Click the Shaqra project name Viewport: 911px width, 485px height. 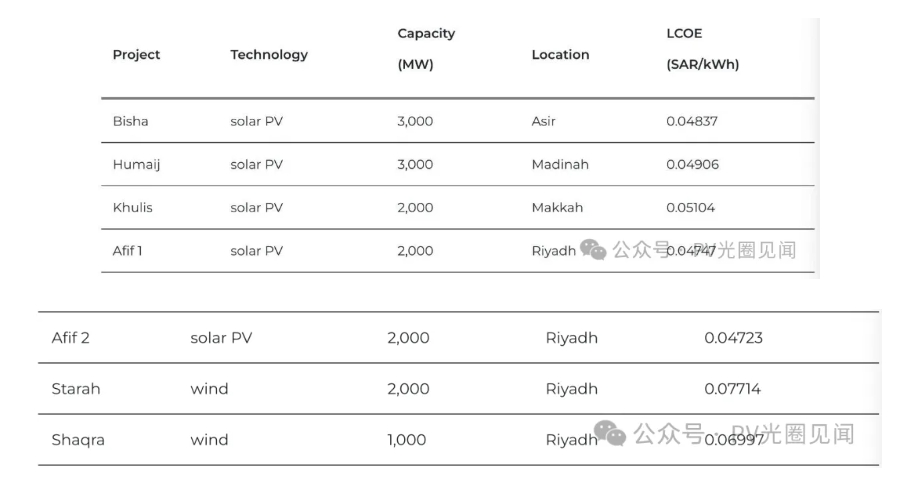pos(78,440)
